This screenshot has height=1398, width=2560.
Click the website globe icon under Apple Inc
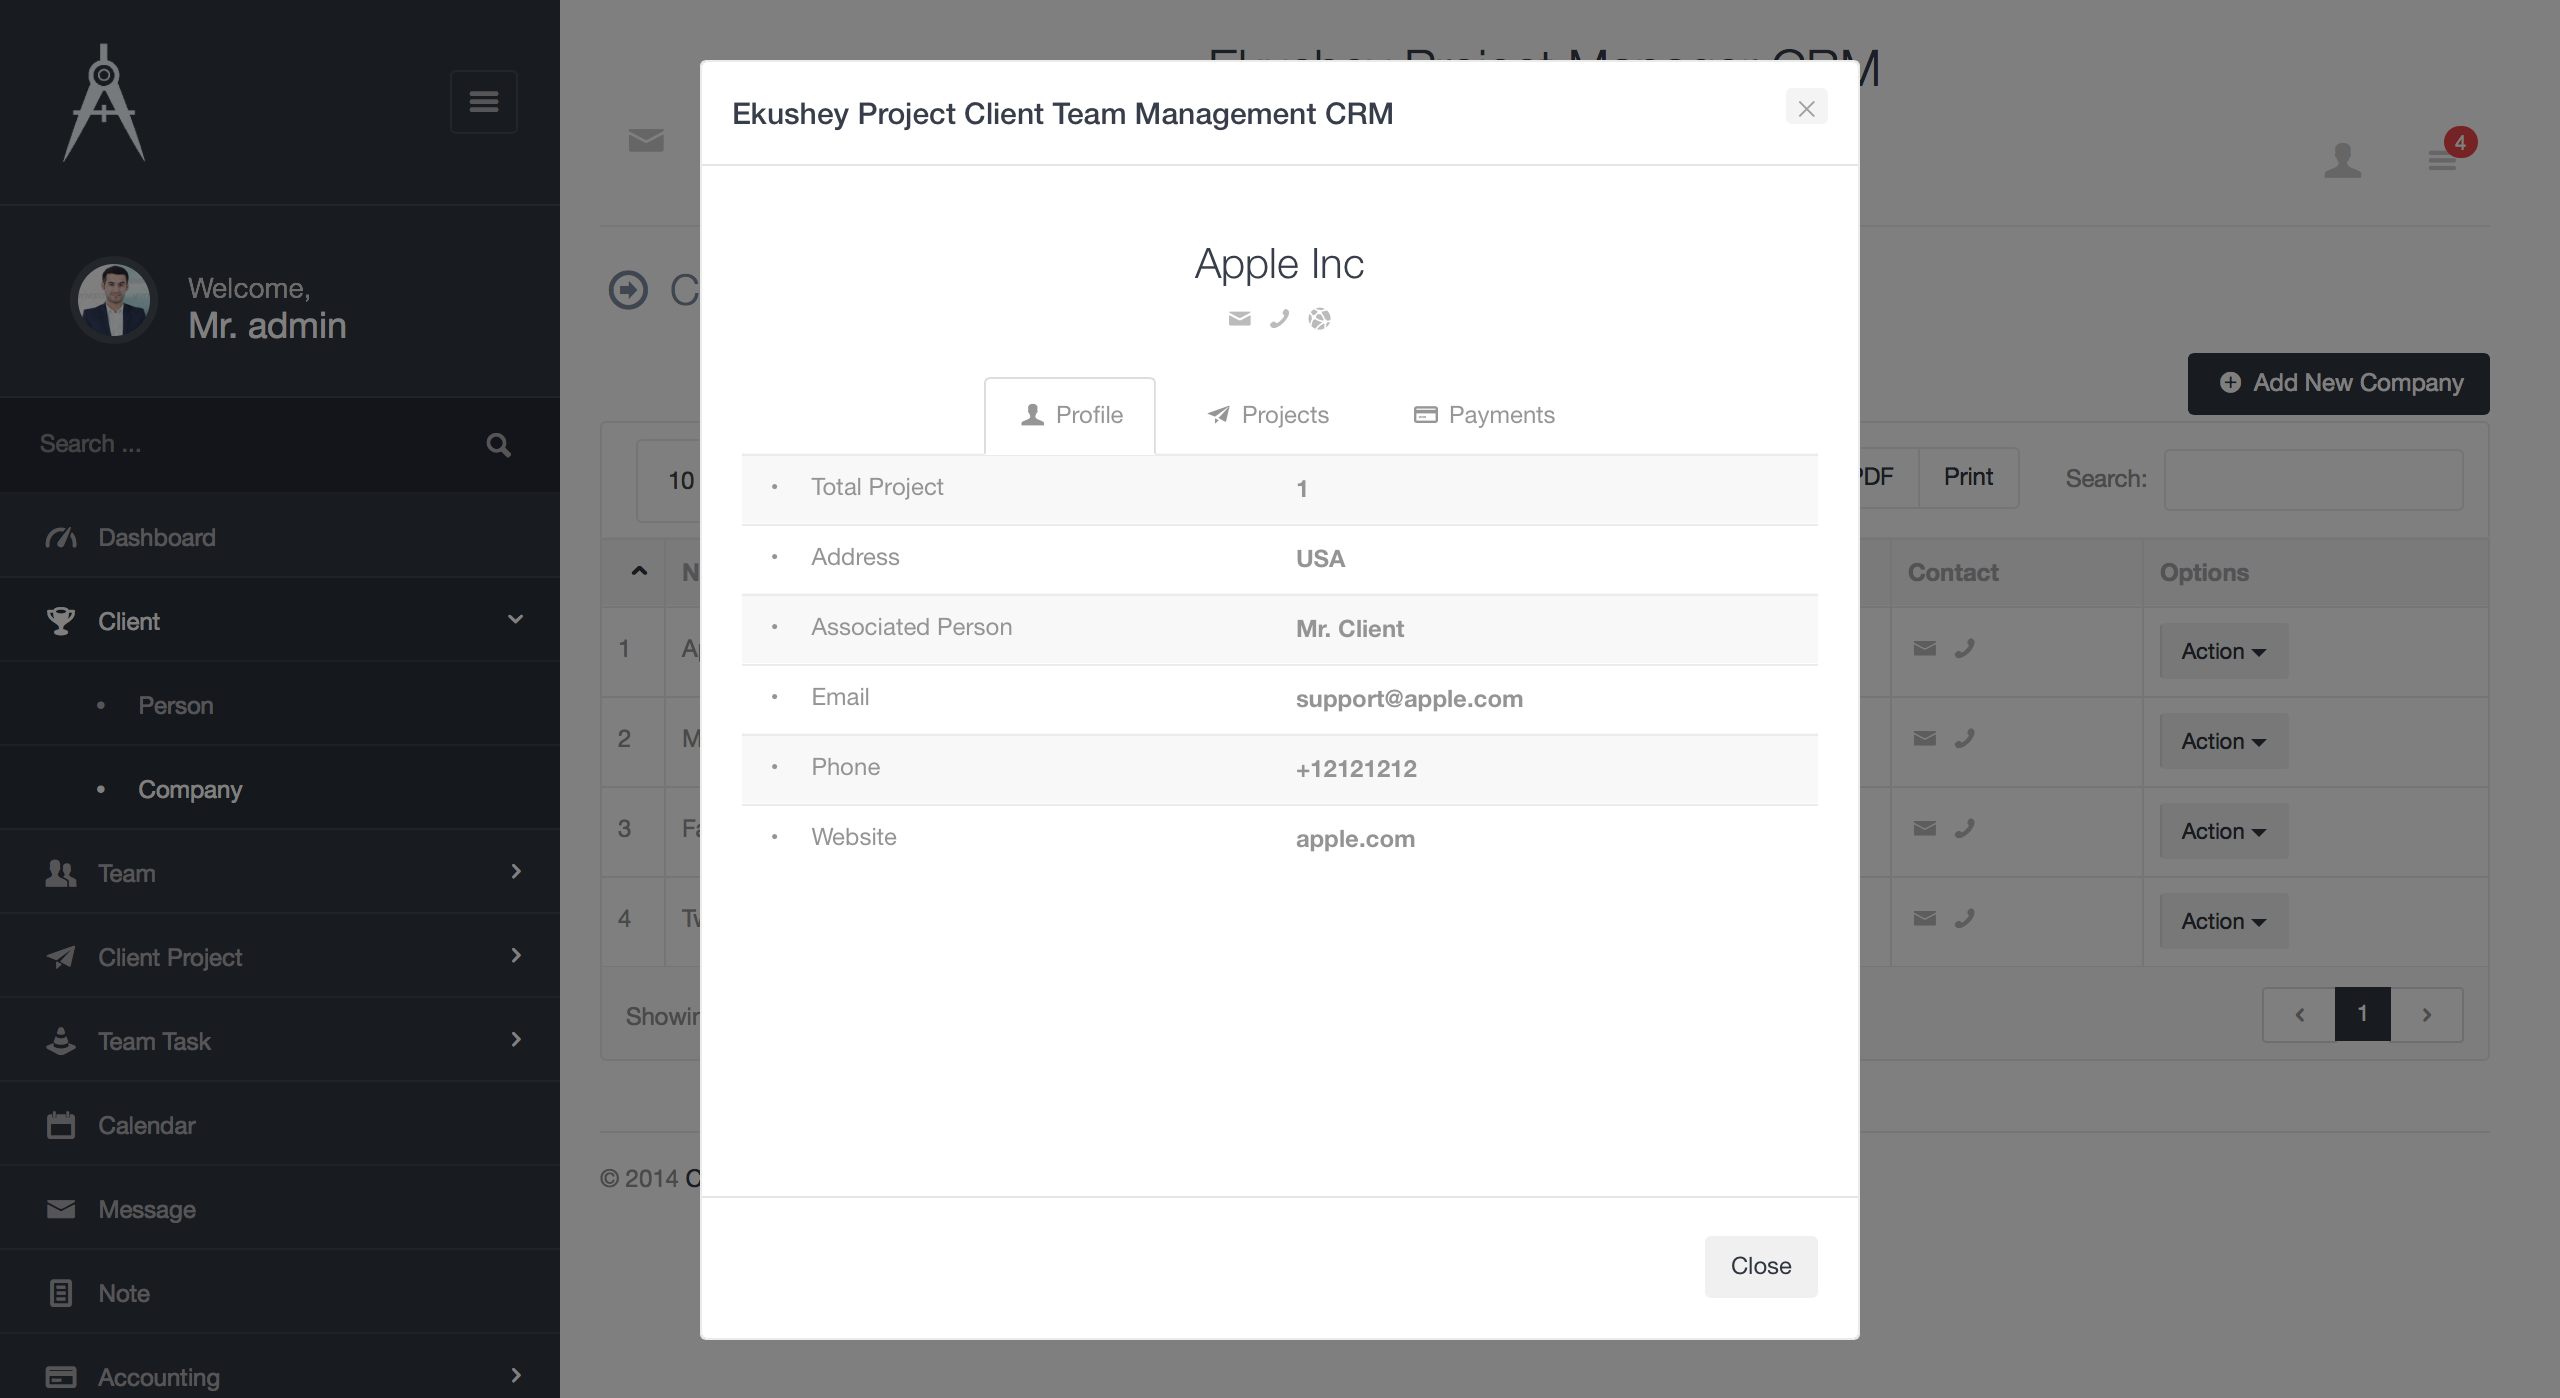1320,319
